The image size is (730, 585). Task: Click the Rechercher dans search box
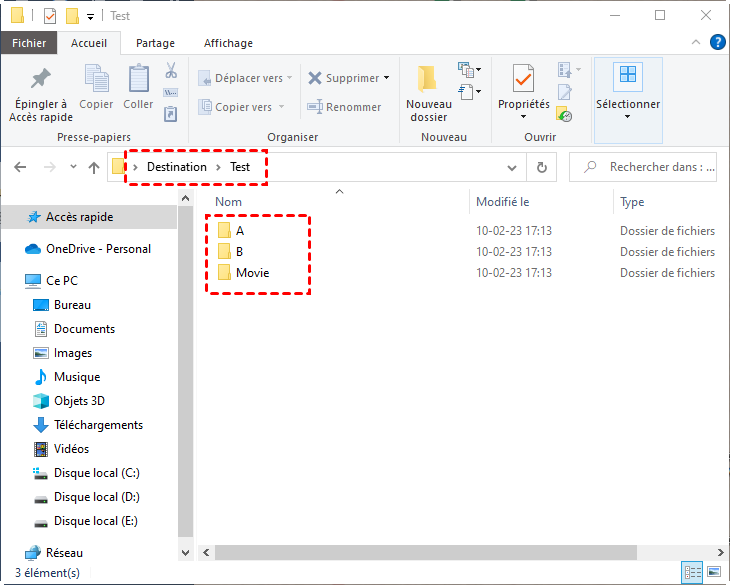pyautogui.click(x=642, y=167)
